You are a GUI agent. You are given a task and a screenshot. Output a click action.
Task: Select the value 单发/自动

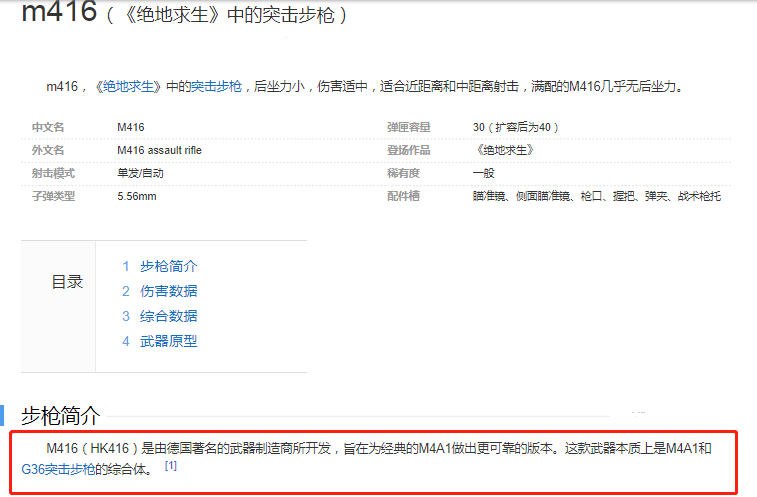pyautogui.click(x=140, y=173)
